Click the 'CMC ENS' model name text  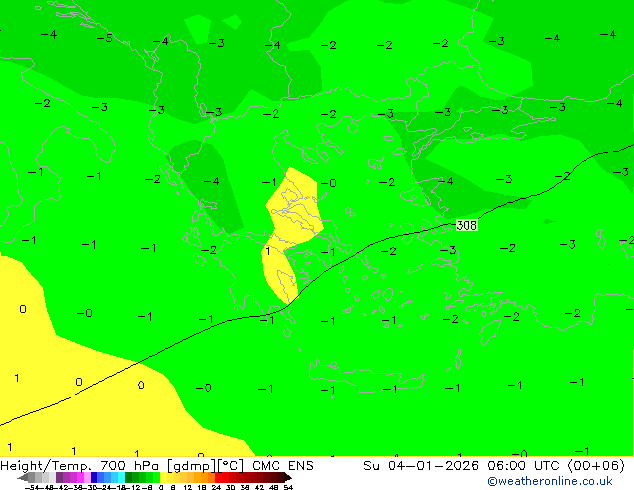pyautogui.click(x=283, y=466)
